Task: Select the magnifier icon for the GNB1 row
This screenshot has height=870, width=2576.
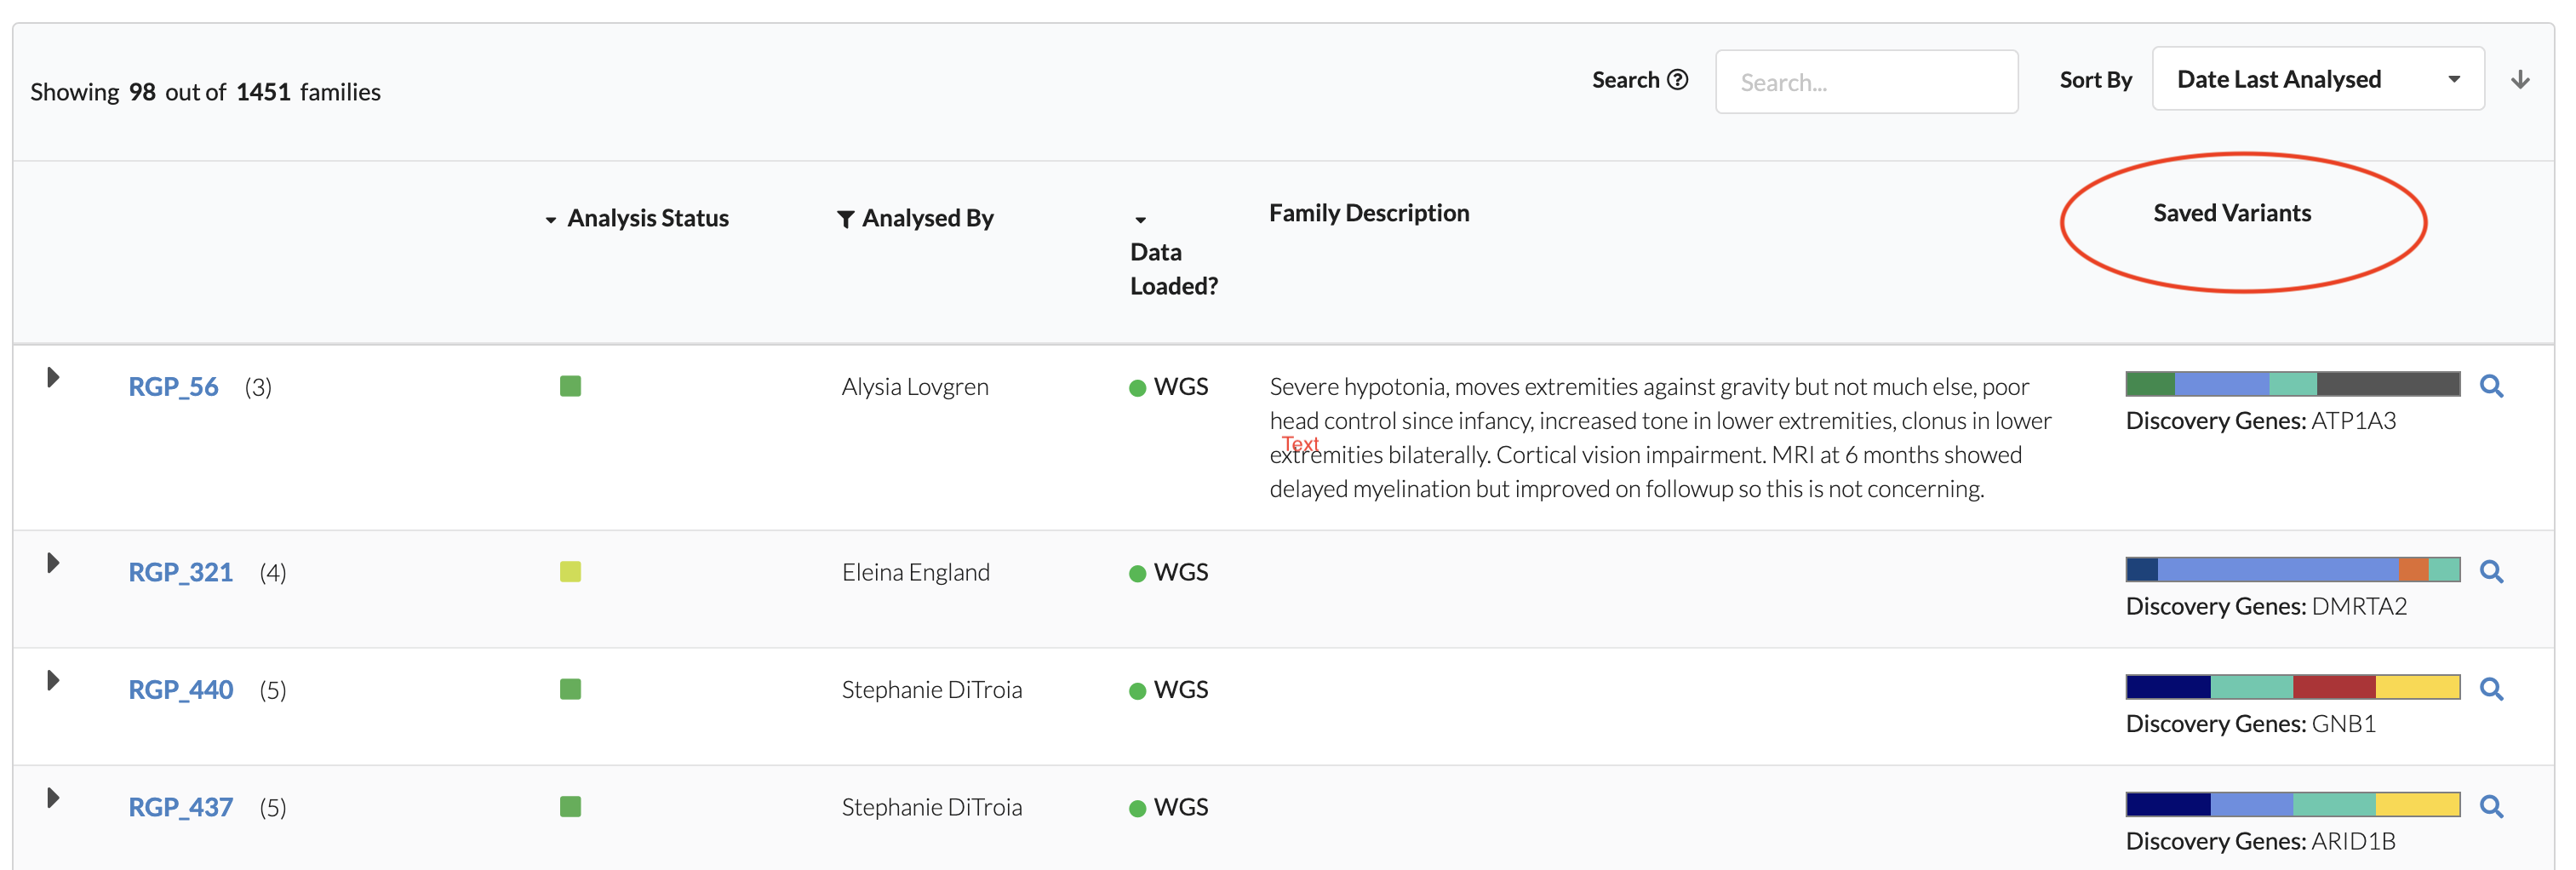Action: (x=2492, y=689)
